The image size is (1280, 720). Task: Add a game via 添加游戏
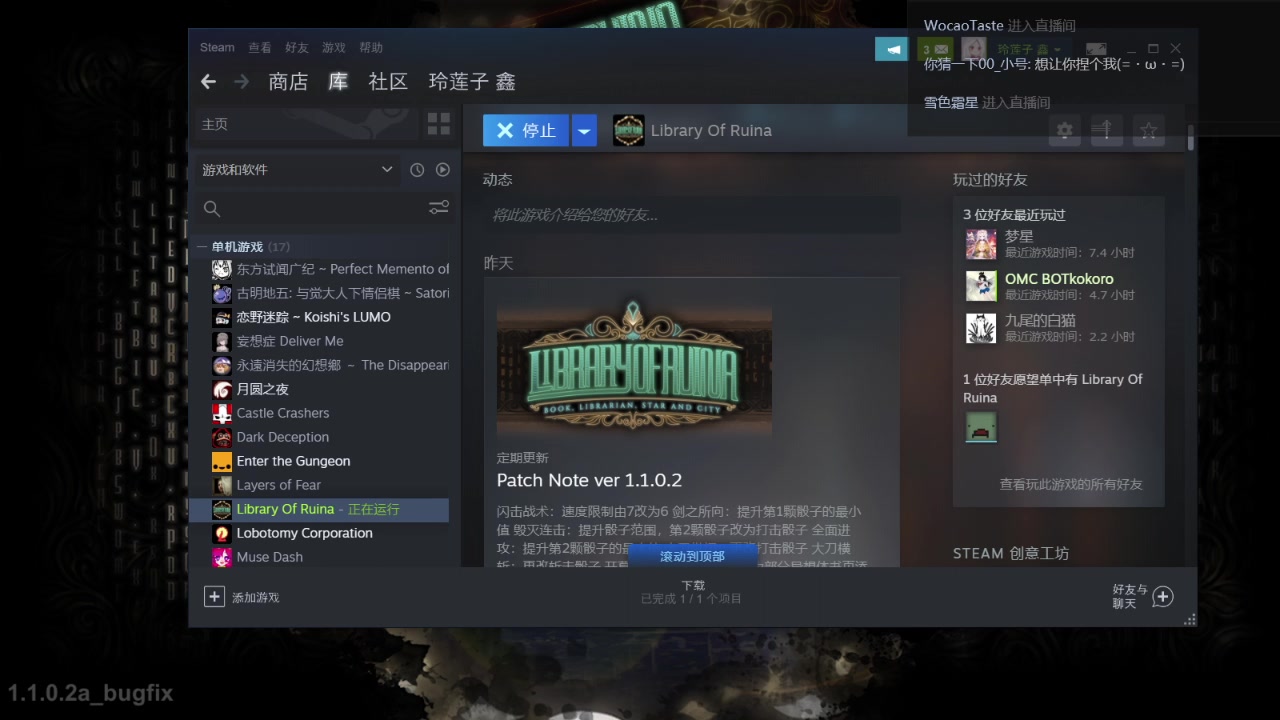click(241, 597)
